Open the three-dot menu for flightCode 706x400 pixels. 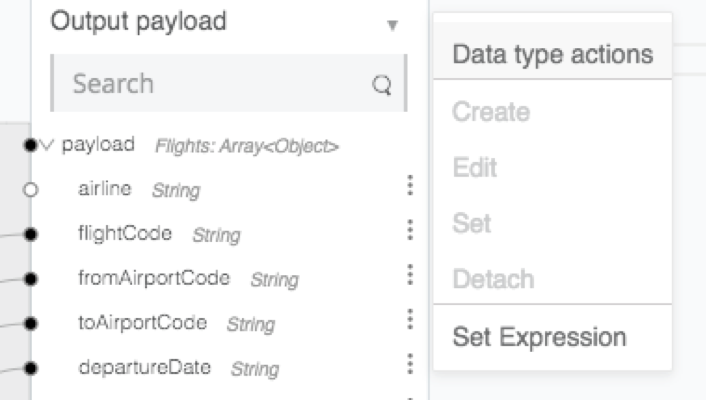pyautogui.click(x=410, y=230)
